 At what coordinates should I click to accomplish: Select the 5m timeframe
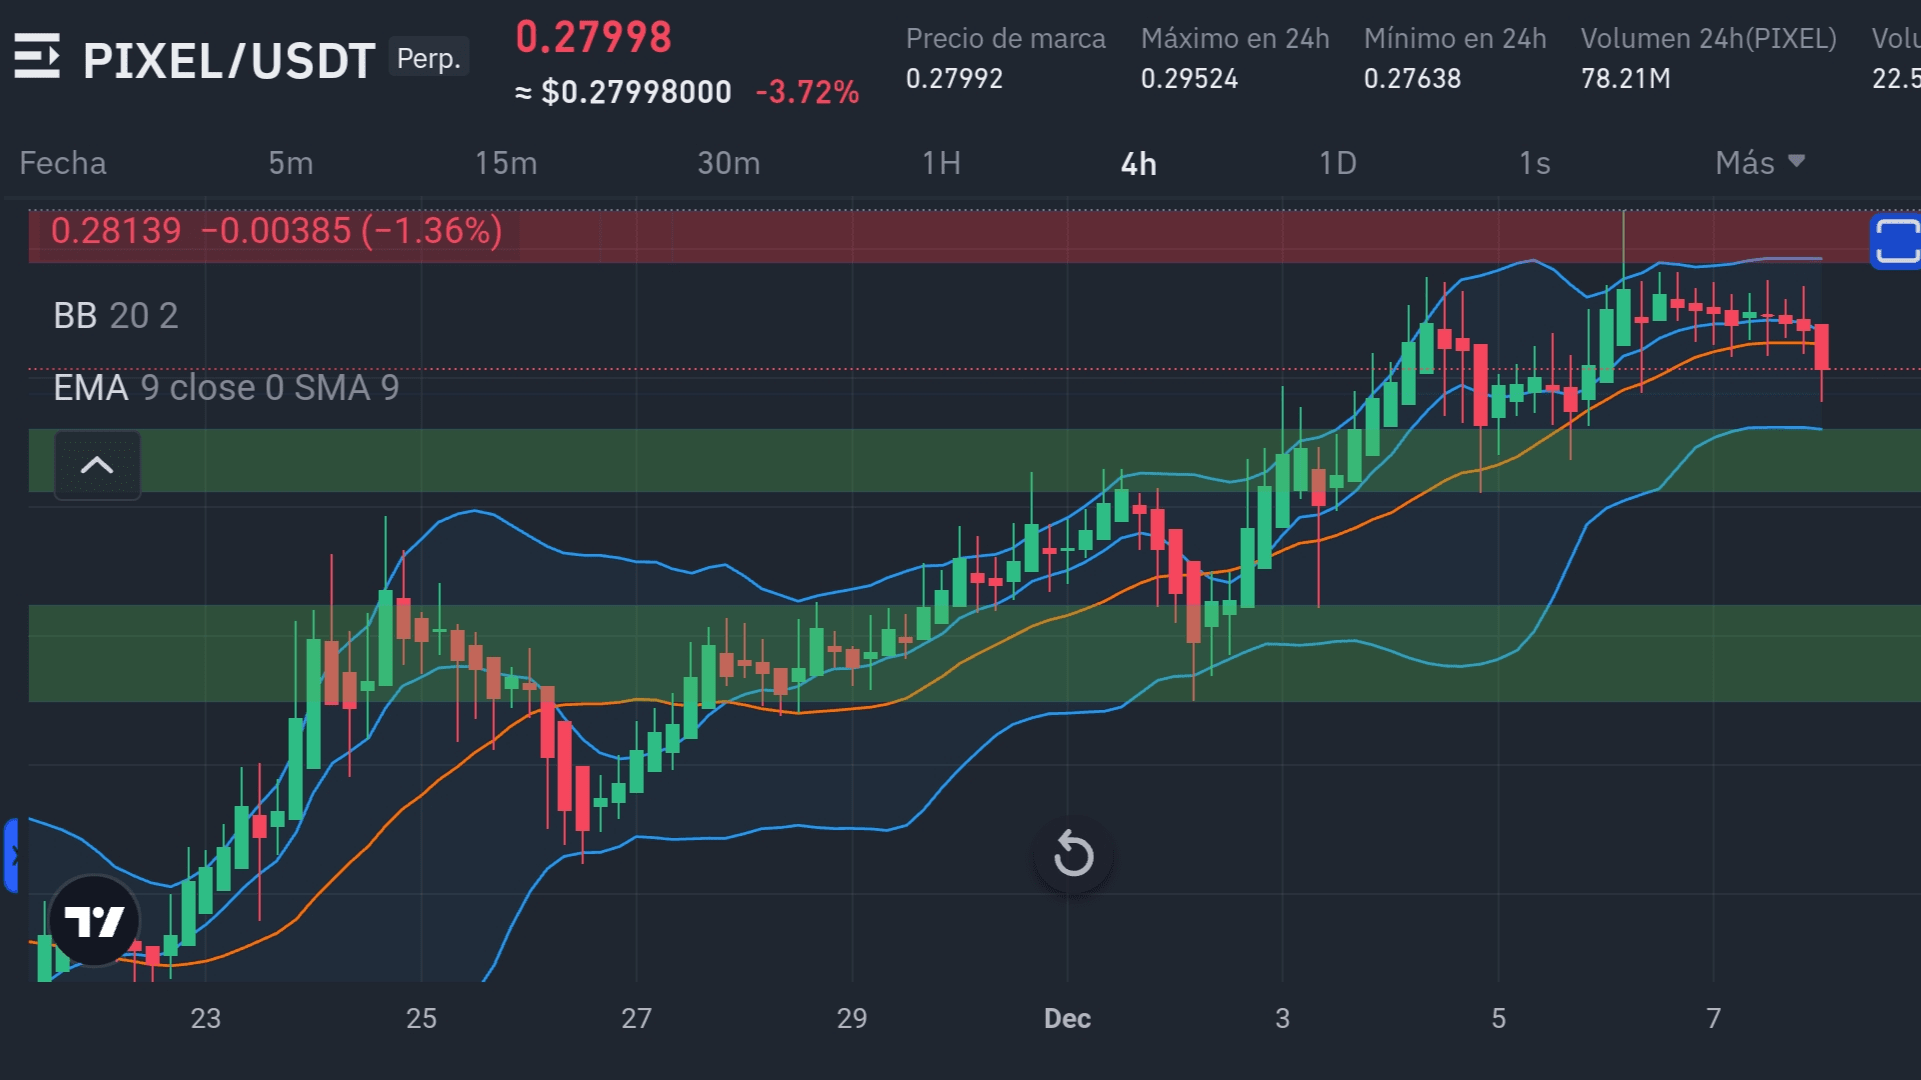tap(290, 163)
